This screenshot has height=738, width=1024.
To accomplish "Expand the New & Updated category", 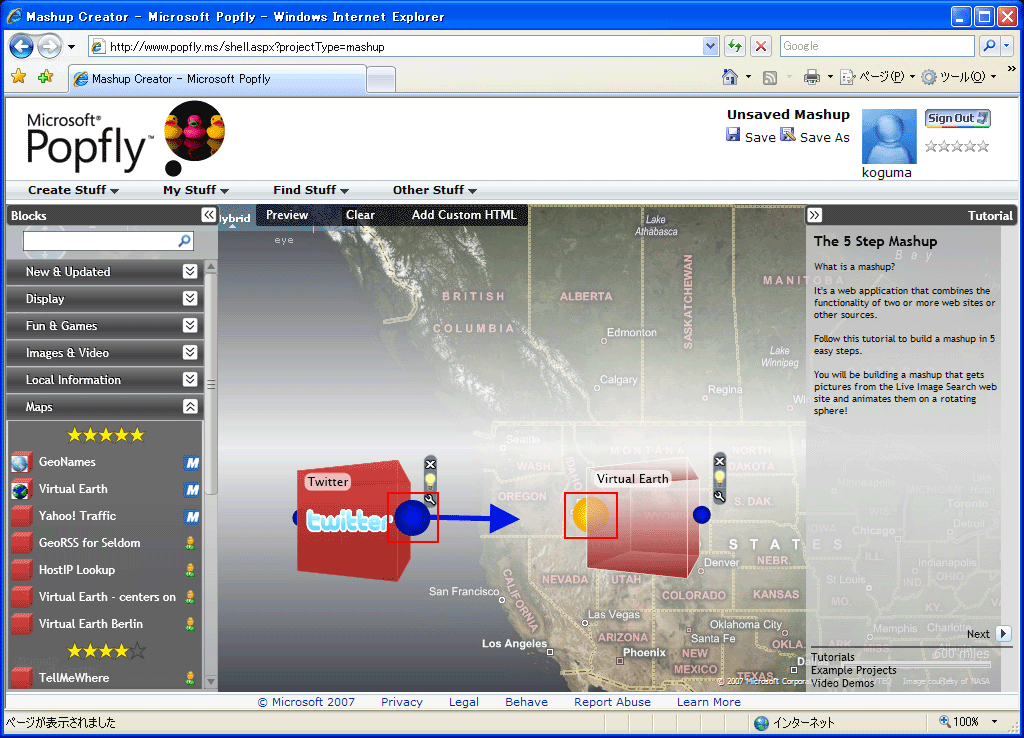I will click(190, 271).
